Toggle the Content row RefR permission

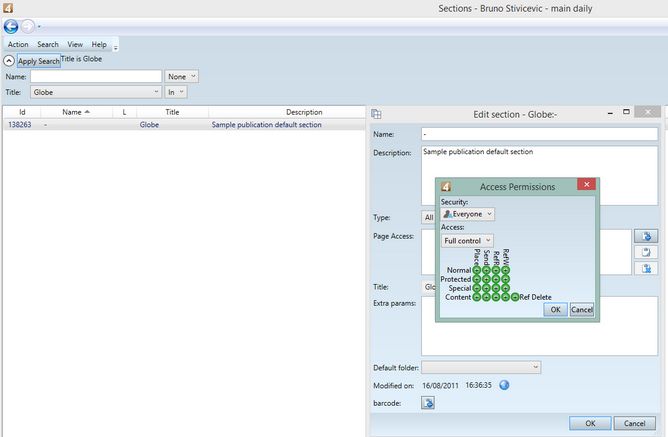496,297
